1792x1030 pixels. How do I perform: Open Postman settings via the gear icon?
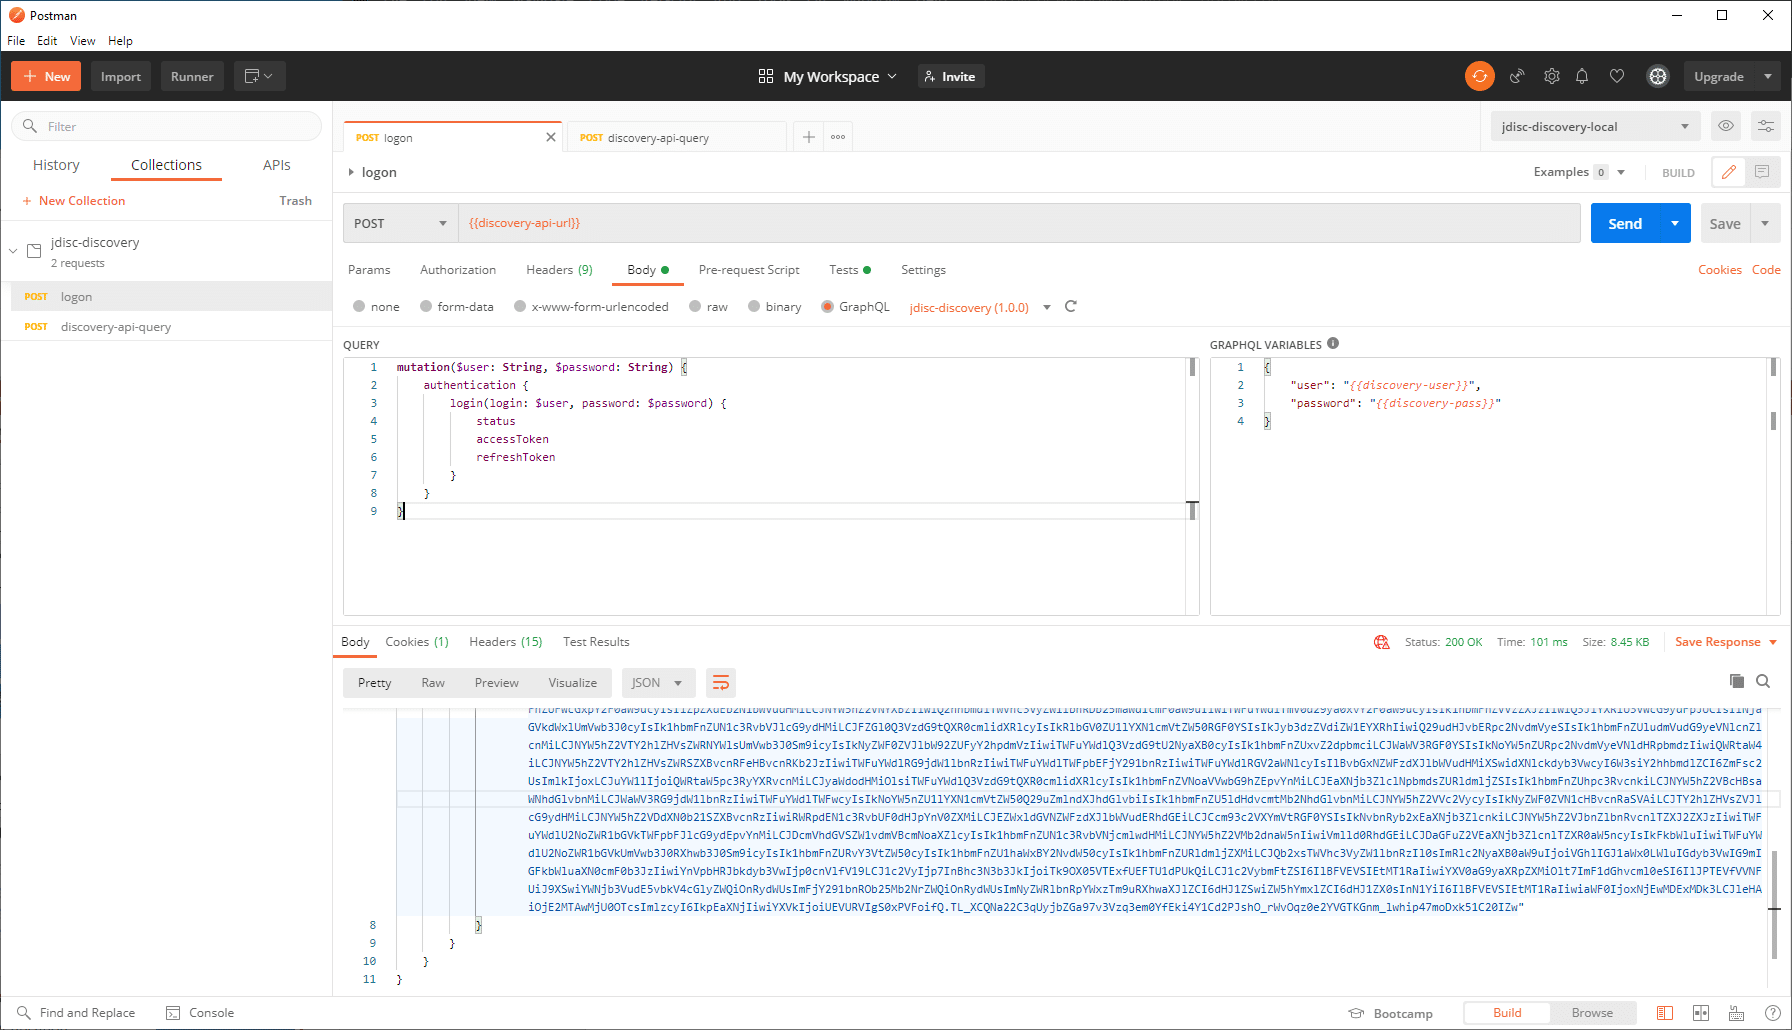coord(1552,76)
